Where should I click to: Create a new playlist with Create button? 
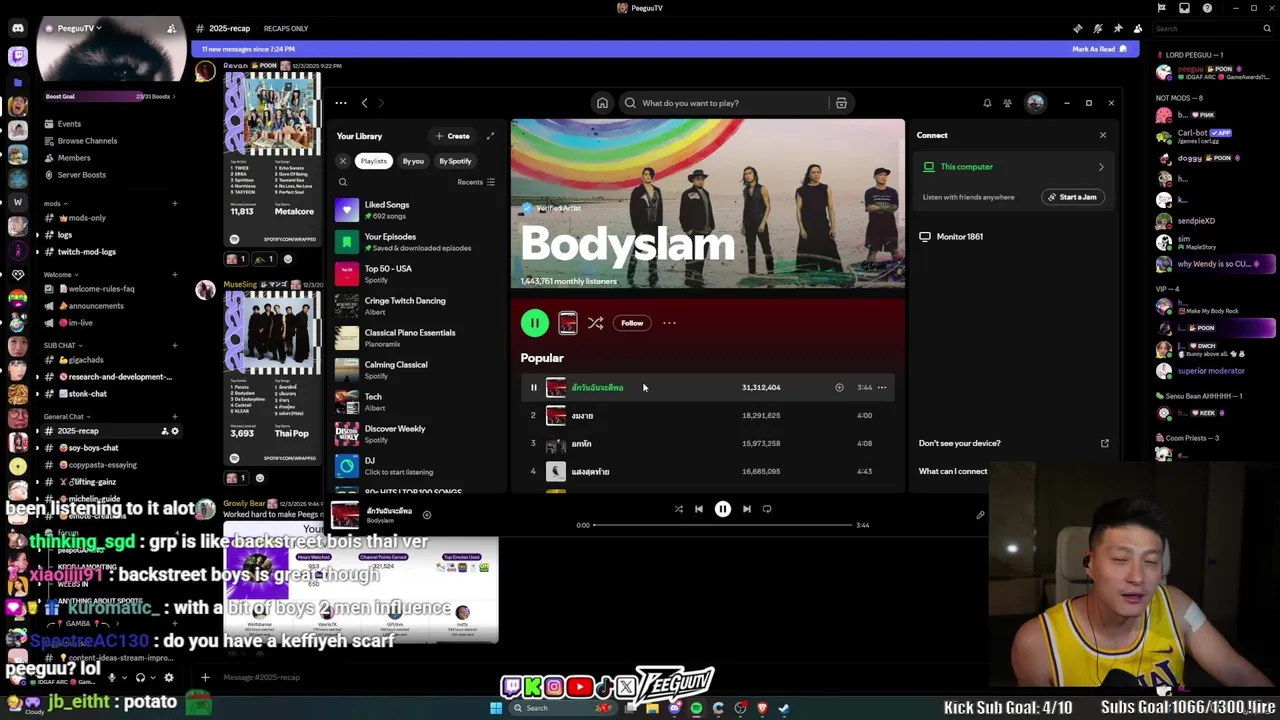tap(452, 136)
